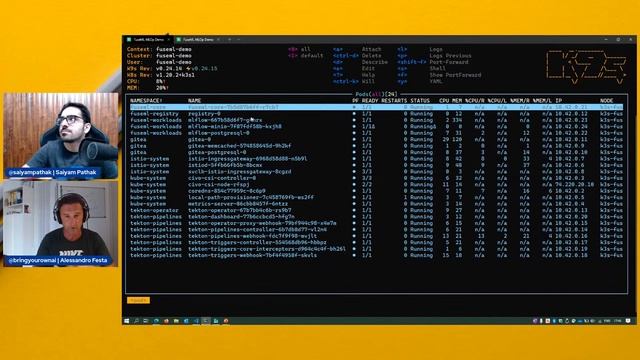Click the RESTARTS column header

coord(394,100)
